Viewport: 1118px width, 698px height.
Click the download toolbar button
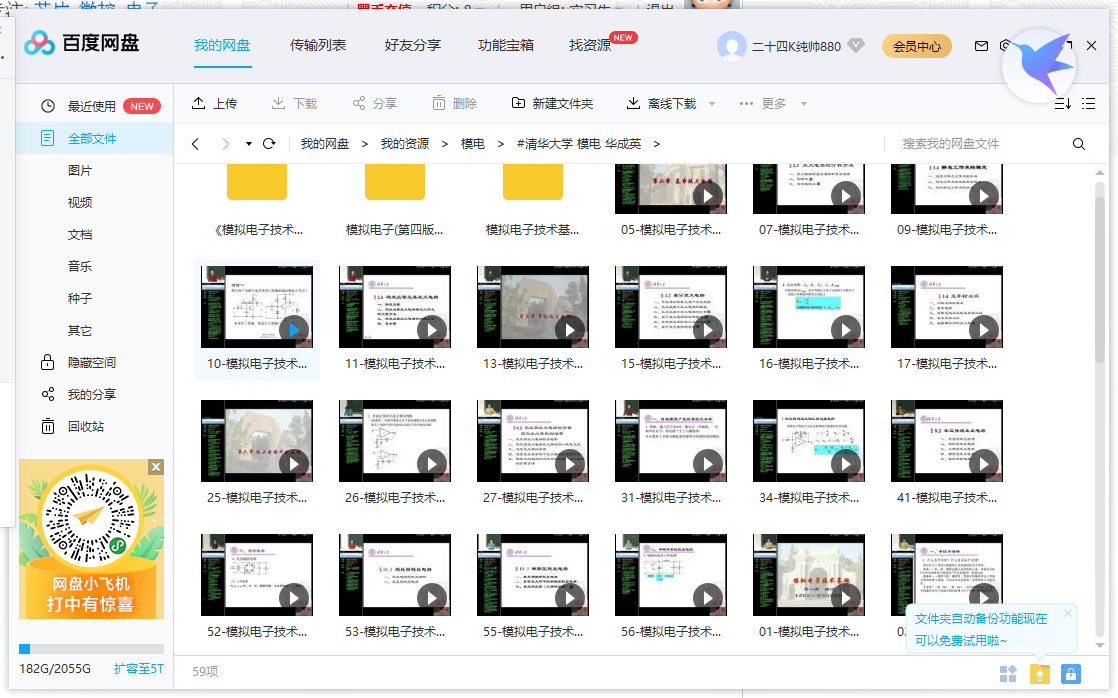294,103
